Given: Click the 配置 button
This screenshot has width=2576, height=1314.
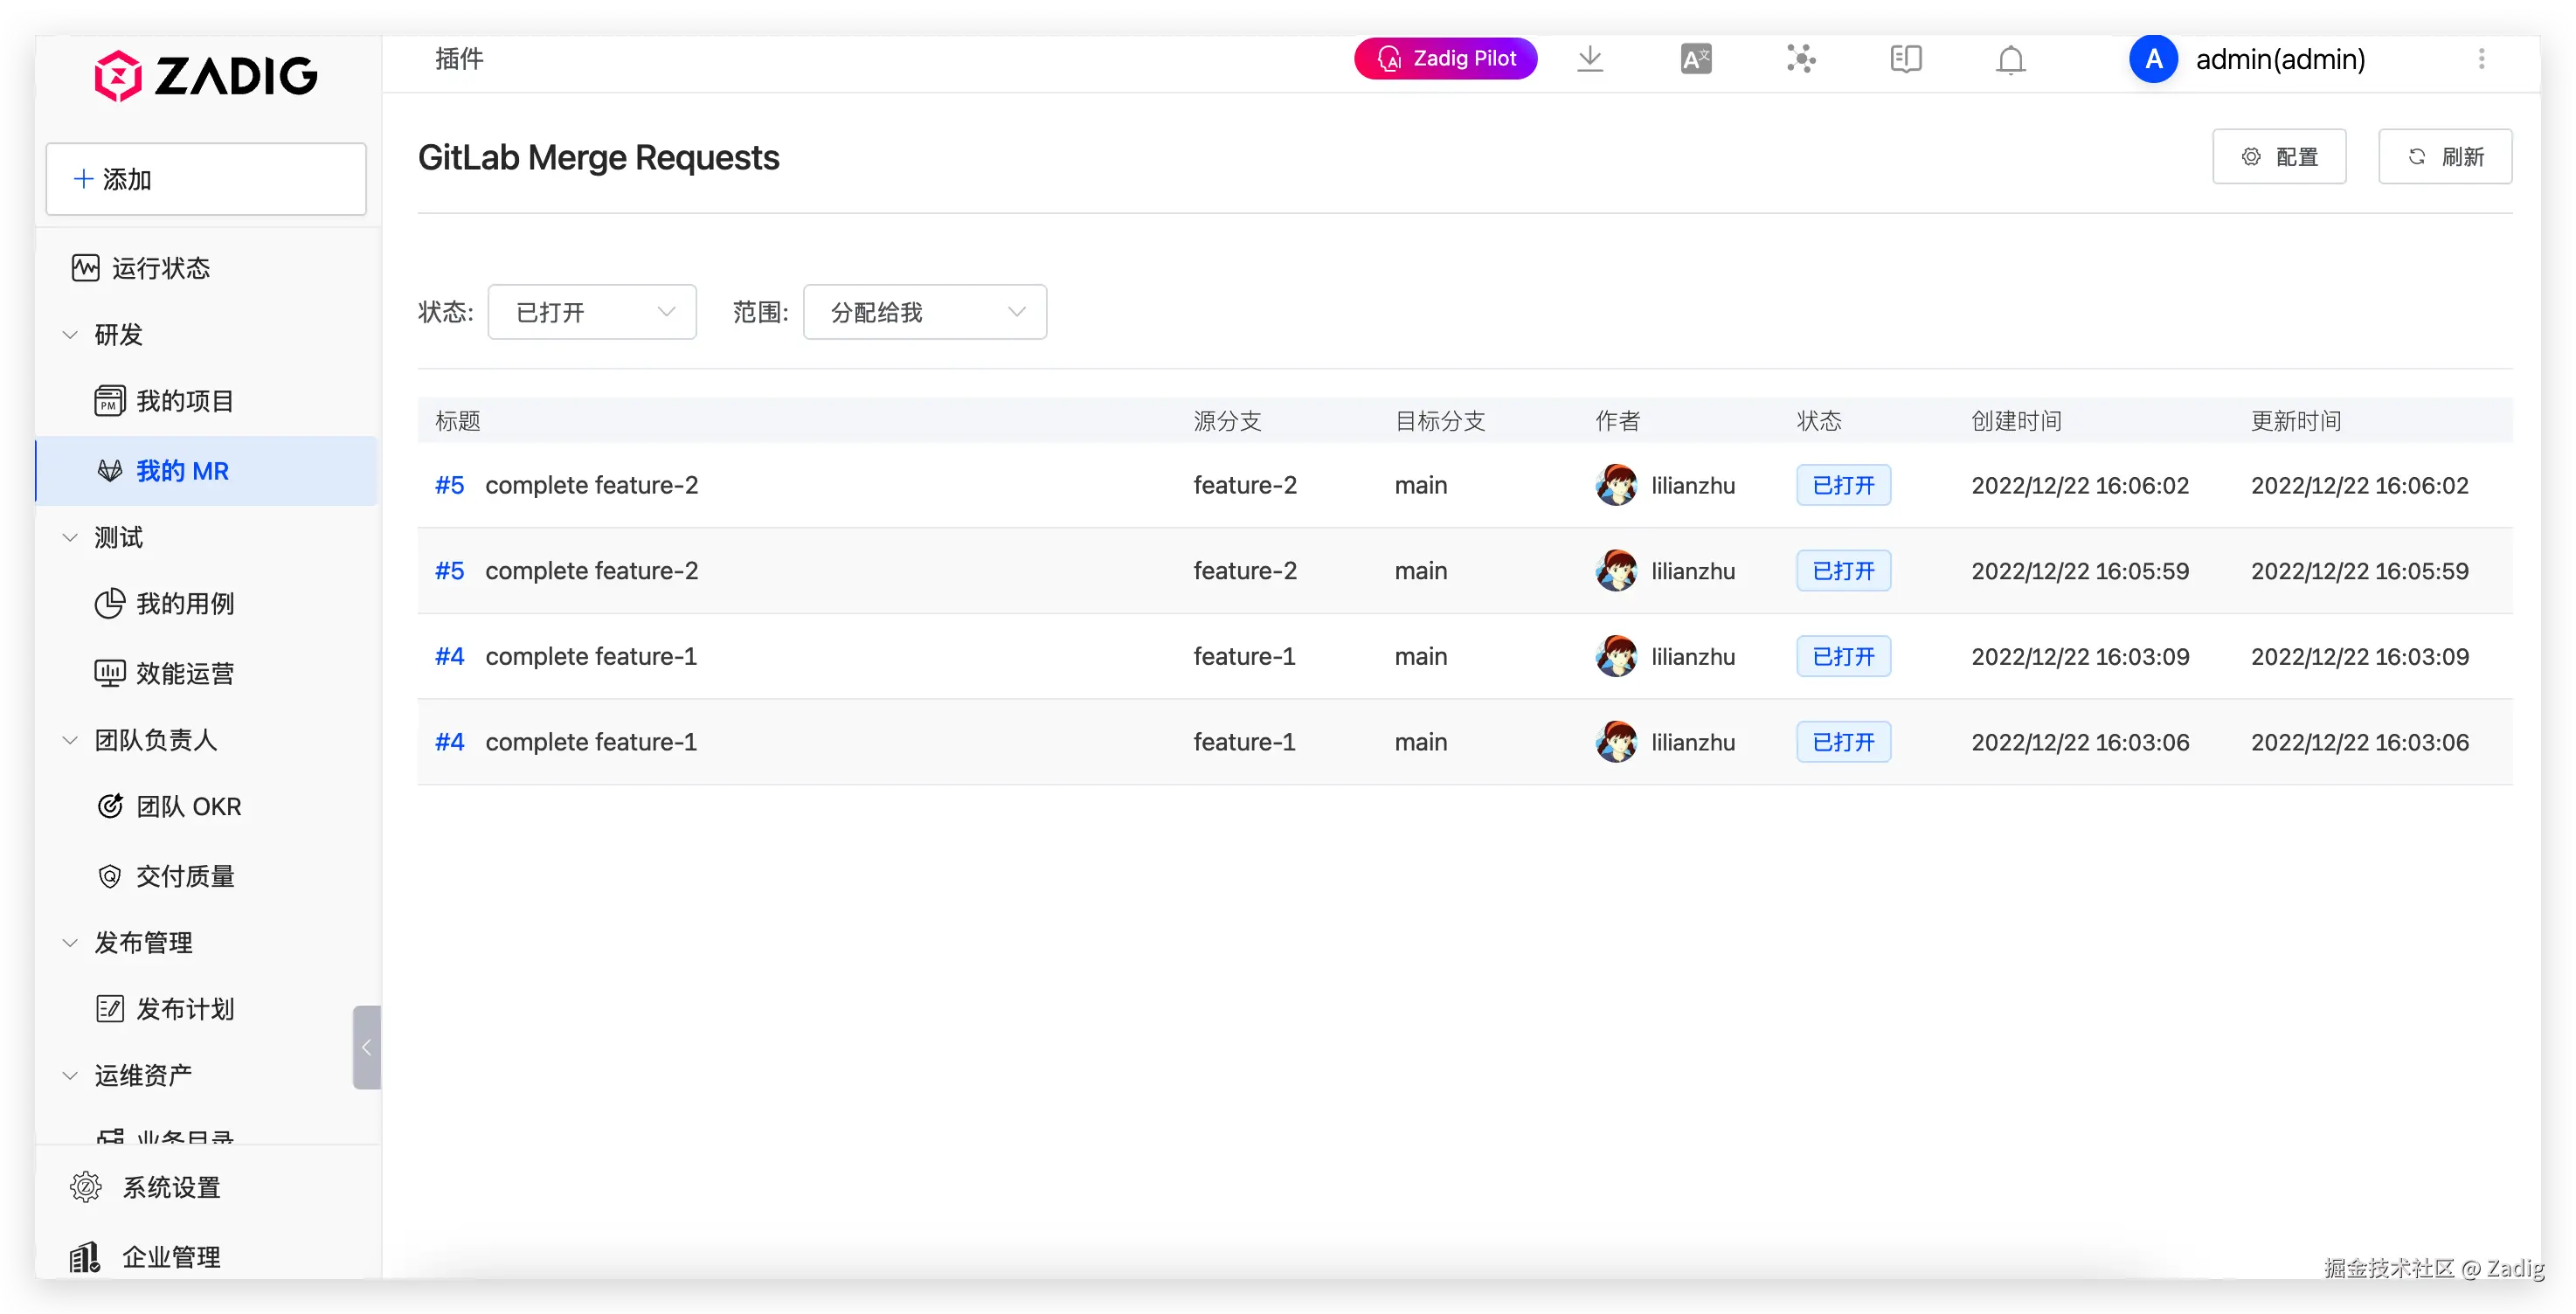Looking at the screenshot, I should pyautogui.click(x=2279, y=157).
